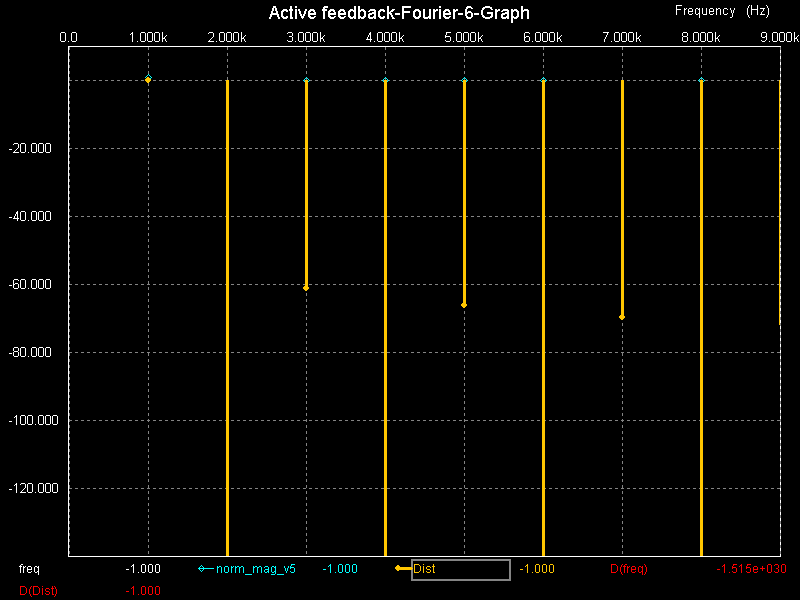Click the data point at 1.000k
800x600 pixels.
[148, 79]
